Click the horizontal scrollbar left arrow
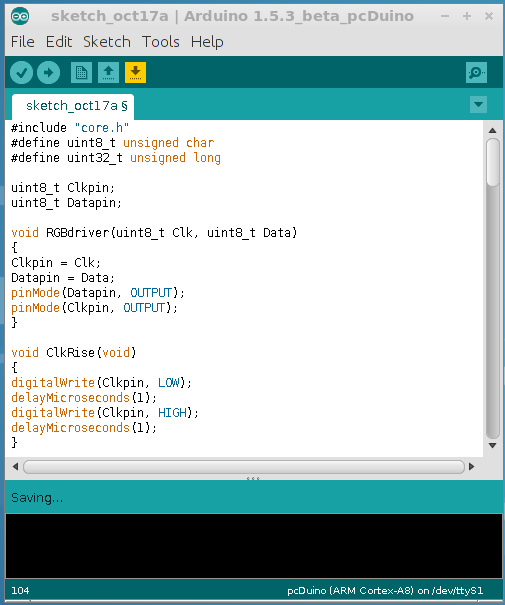Viewport: 505px width, 605px height. [15, 466]
